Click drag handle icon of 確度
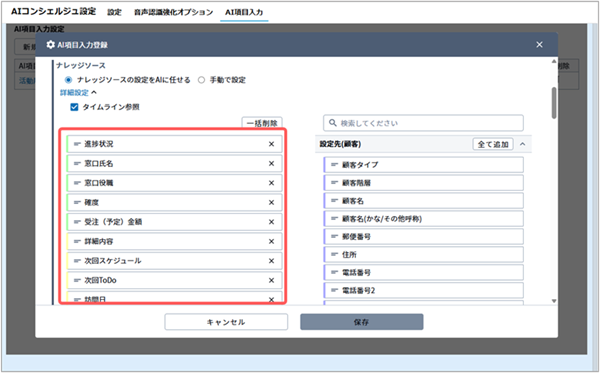 (77, 202)
